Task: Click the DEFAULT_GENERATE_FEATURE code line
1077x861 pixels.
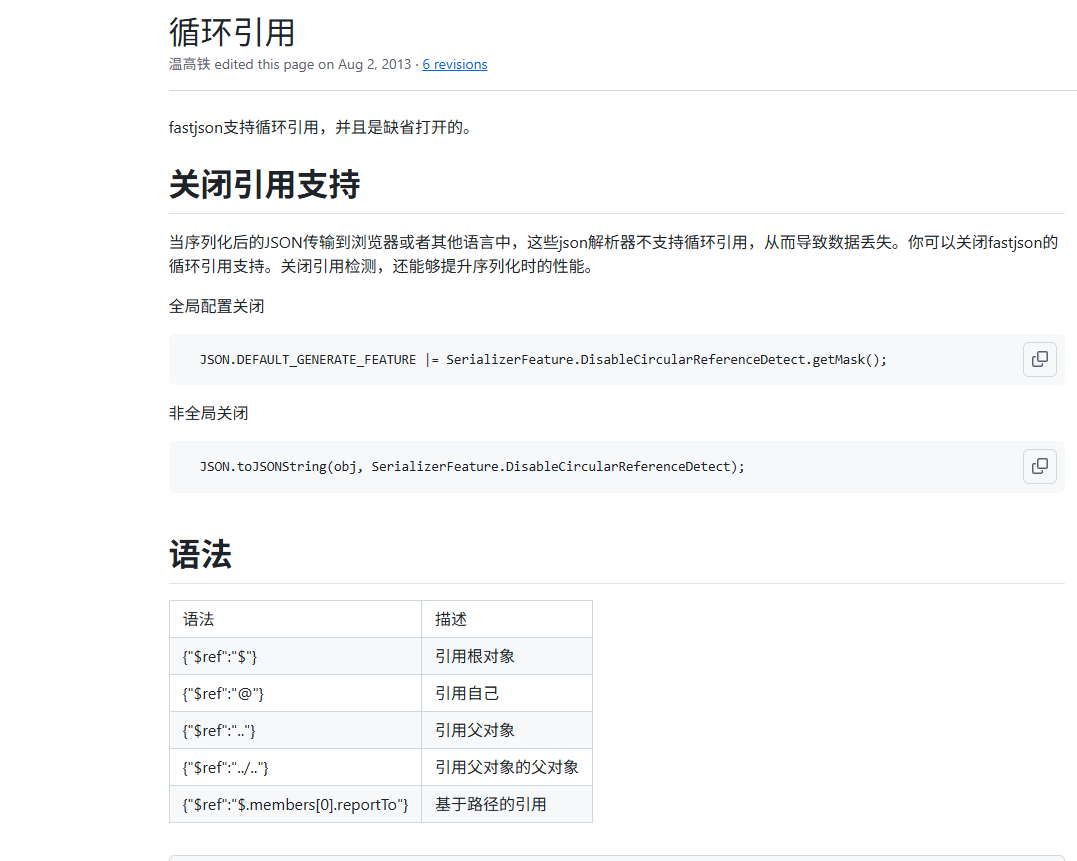Action: [543, 360]
